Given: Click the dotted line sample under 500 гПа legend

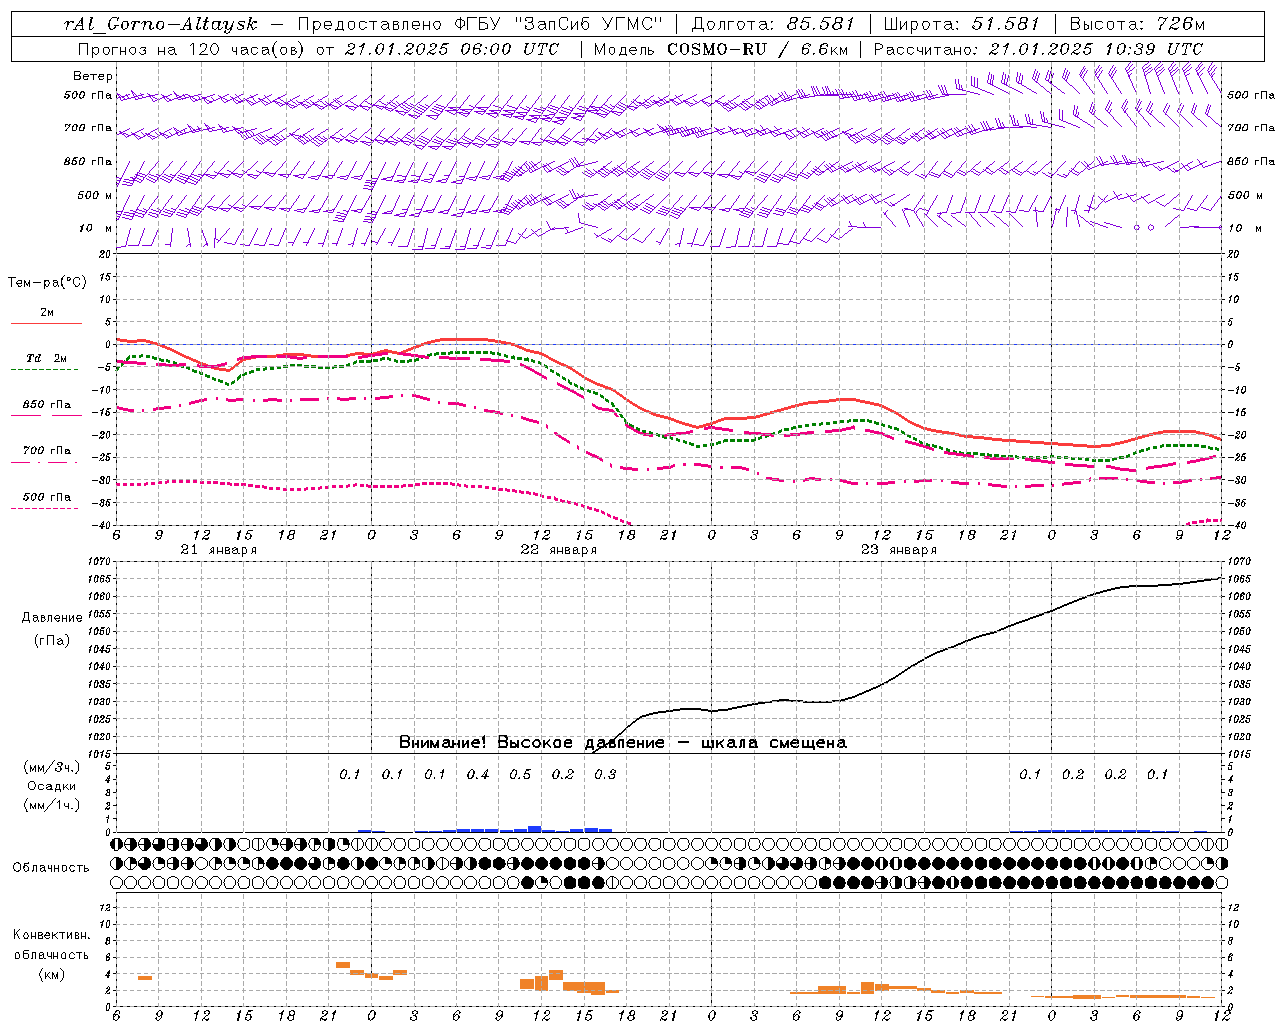Looking at the screenshot, I should 45,509.
